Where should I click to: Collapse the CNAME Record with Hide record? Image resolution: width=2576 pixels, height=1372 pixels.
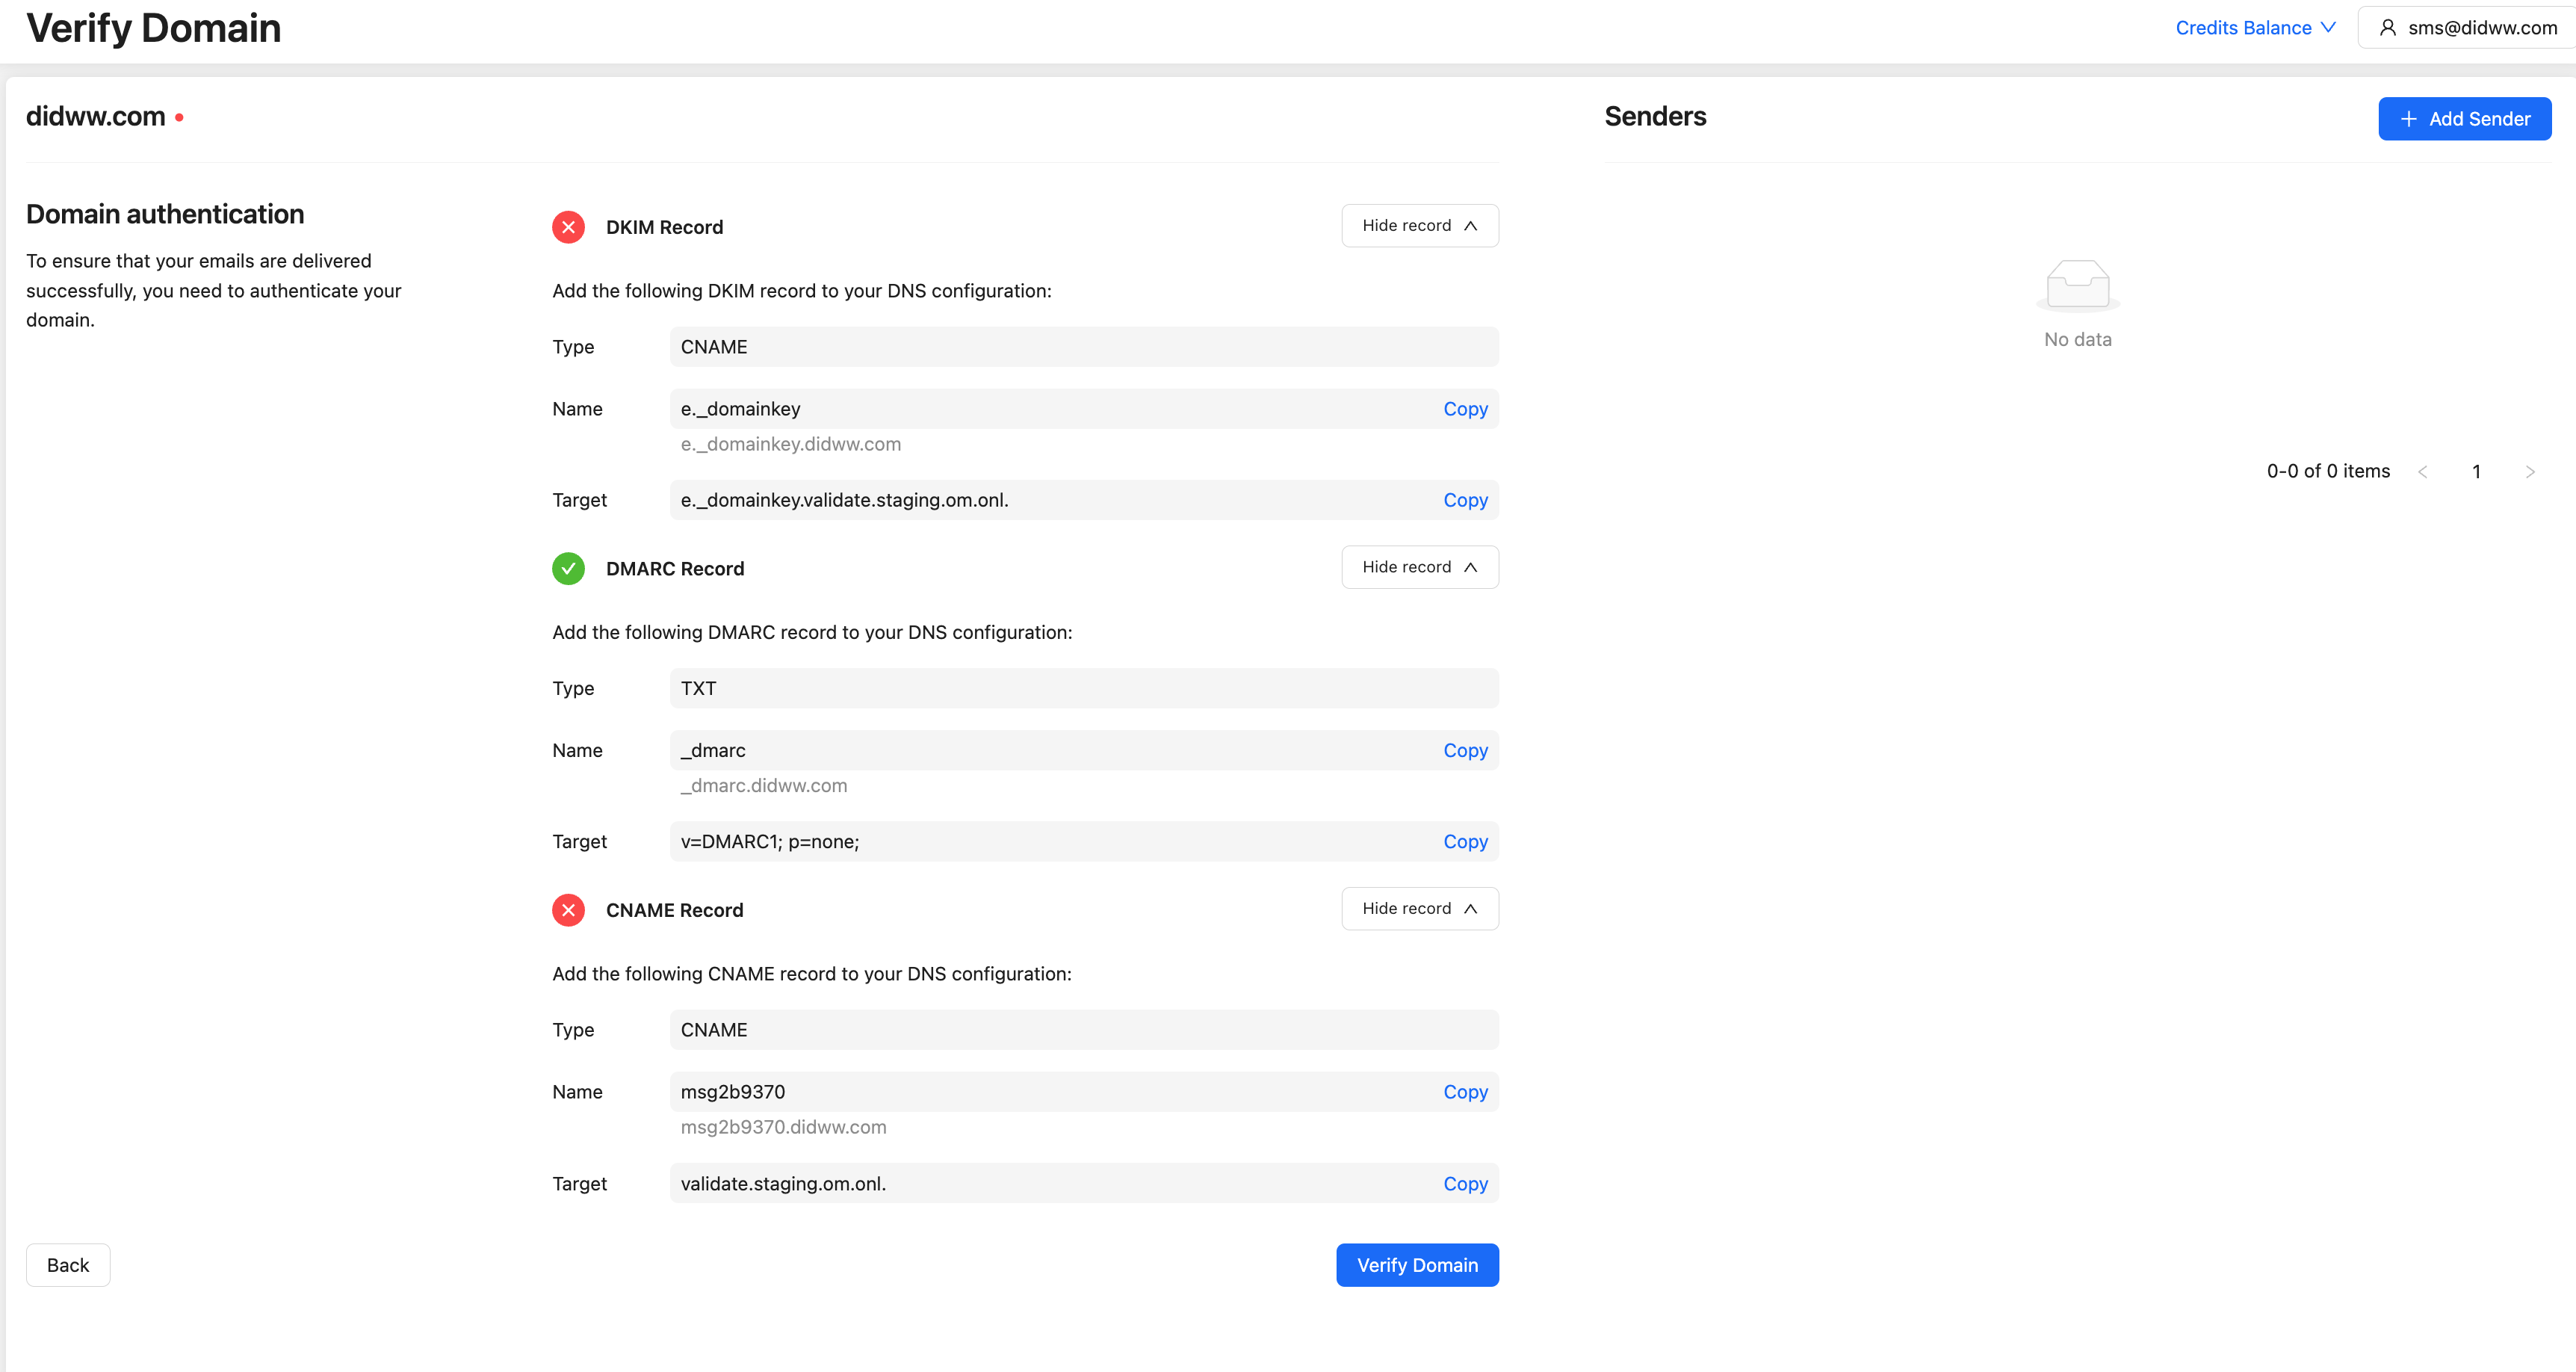pos(1419,908)
